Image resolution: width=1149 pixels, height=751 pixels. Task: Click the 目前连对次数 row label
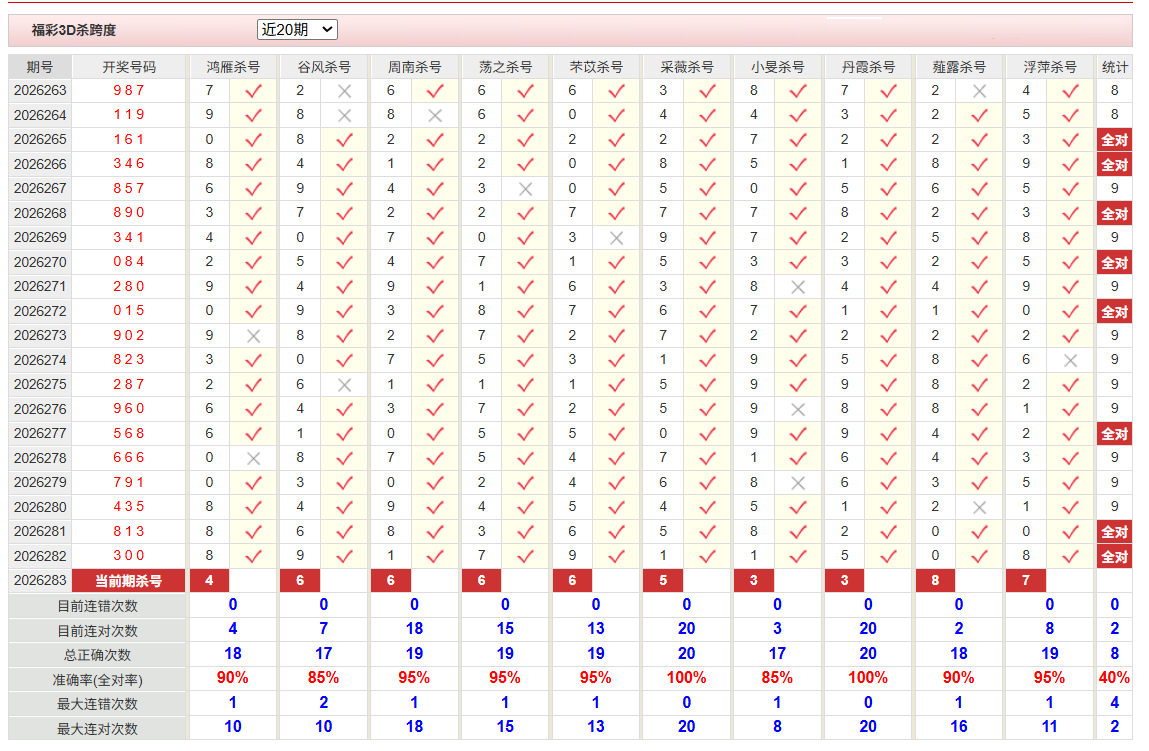[97, 631]
